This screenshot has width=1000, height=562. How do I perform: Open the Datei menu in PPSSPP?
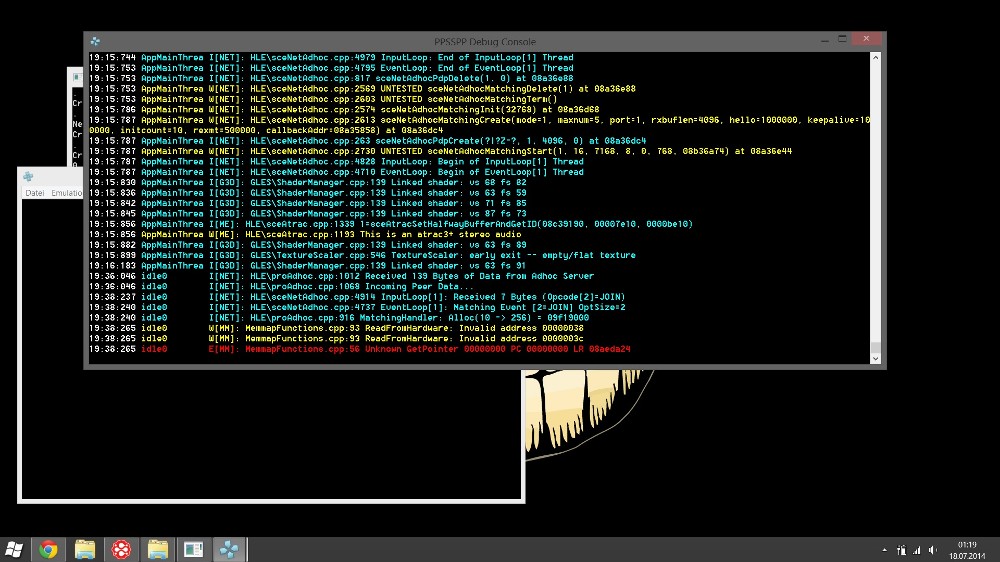click(35, 193)
